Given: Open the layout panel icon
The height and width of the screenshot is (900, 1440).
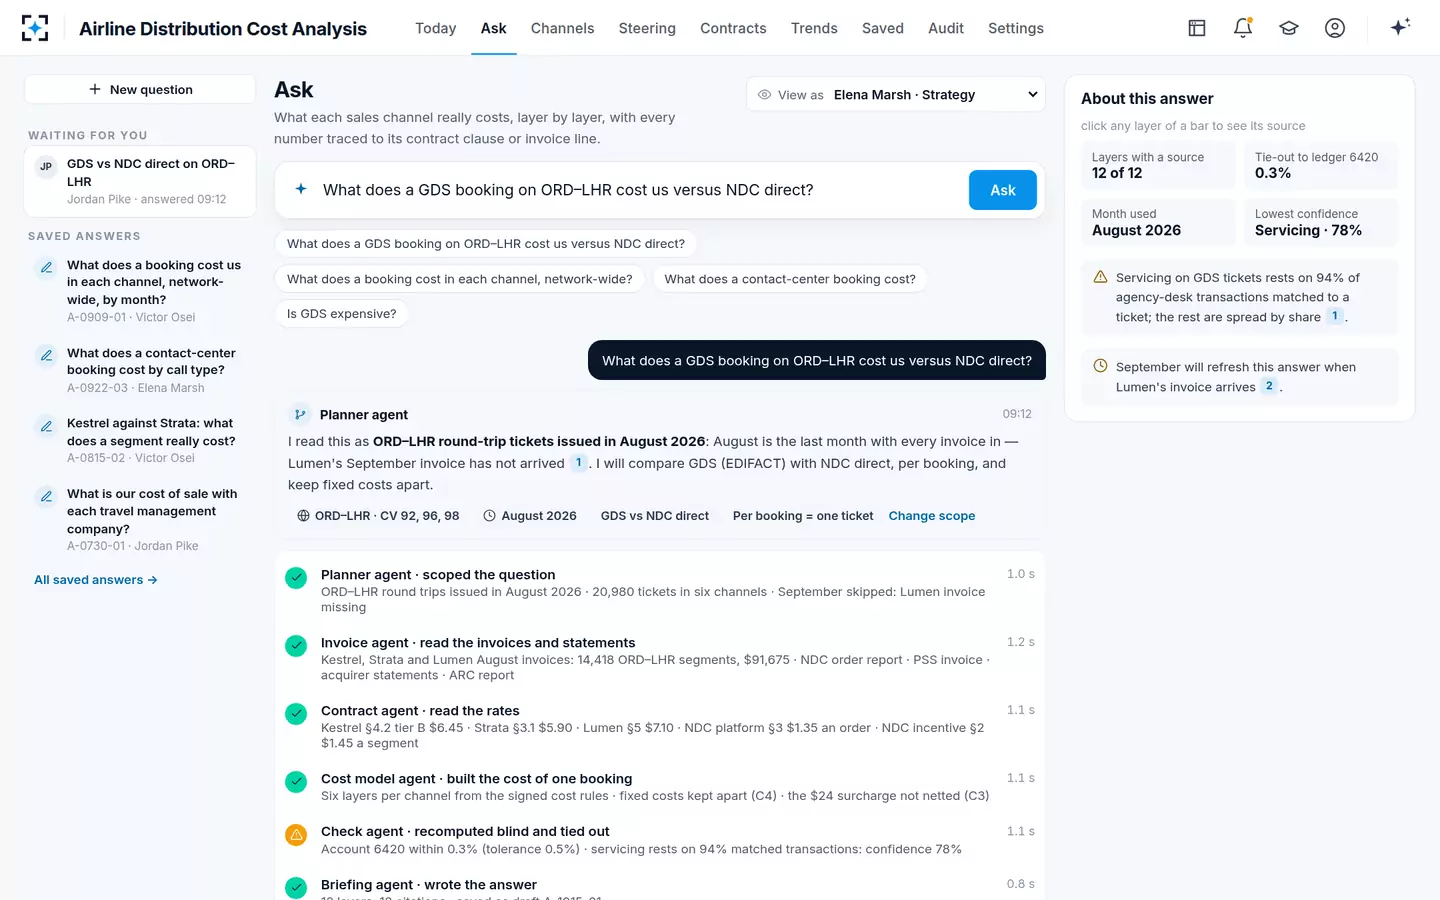Looking at the screenshot, I should (x=1197, y=28).
